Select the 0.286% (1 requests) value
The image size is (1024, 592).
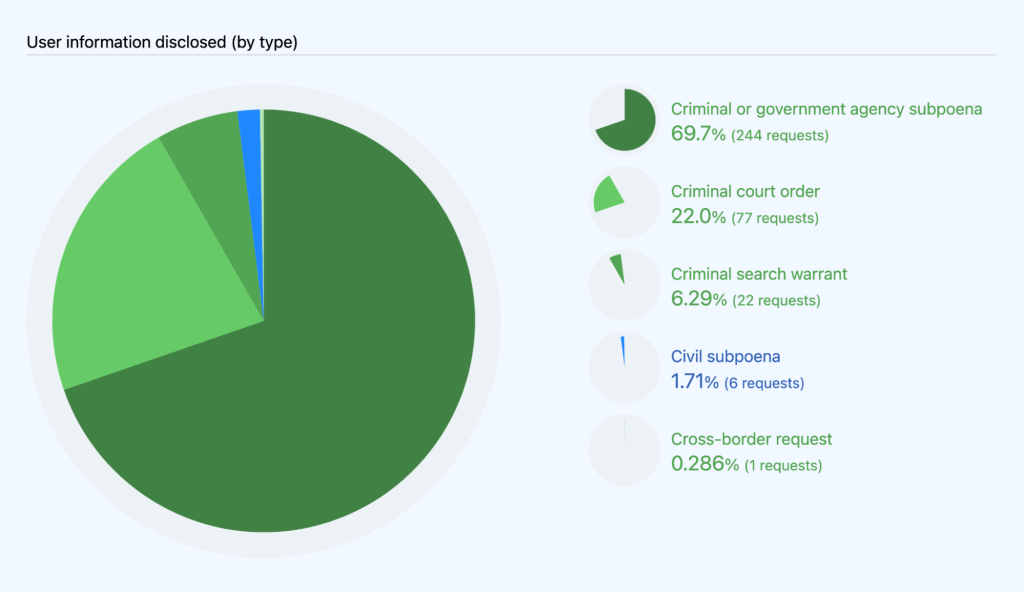[x=746, y=464]
